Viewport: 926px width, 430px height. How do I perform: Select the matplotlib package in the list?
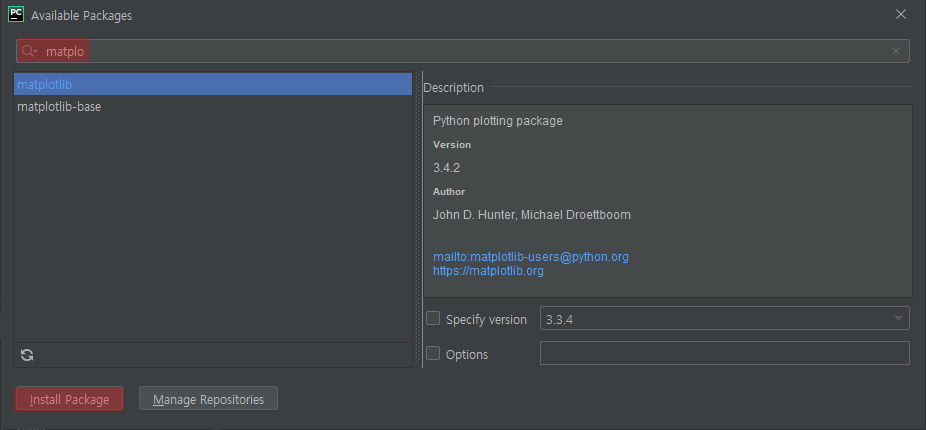[x=213, y=84]
